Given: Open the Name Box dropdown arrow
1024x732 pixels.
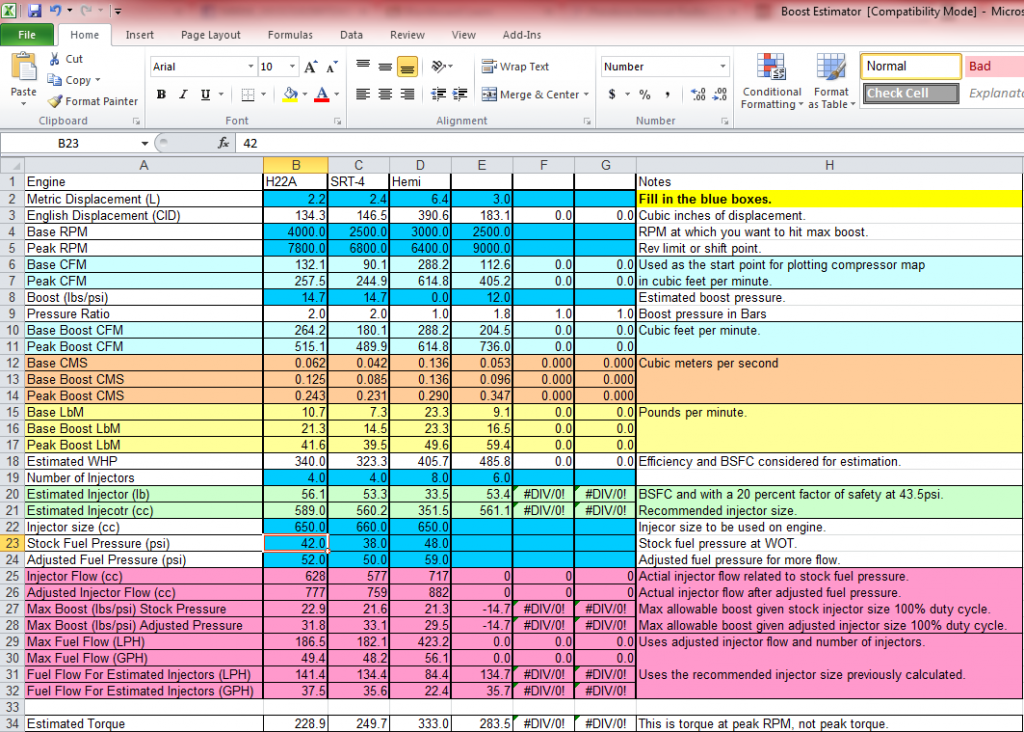Looking at the screenshot, I should [145, 143].
